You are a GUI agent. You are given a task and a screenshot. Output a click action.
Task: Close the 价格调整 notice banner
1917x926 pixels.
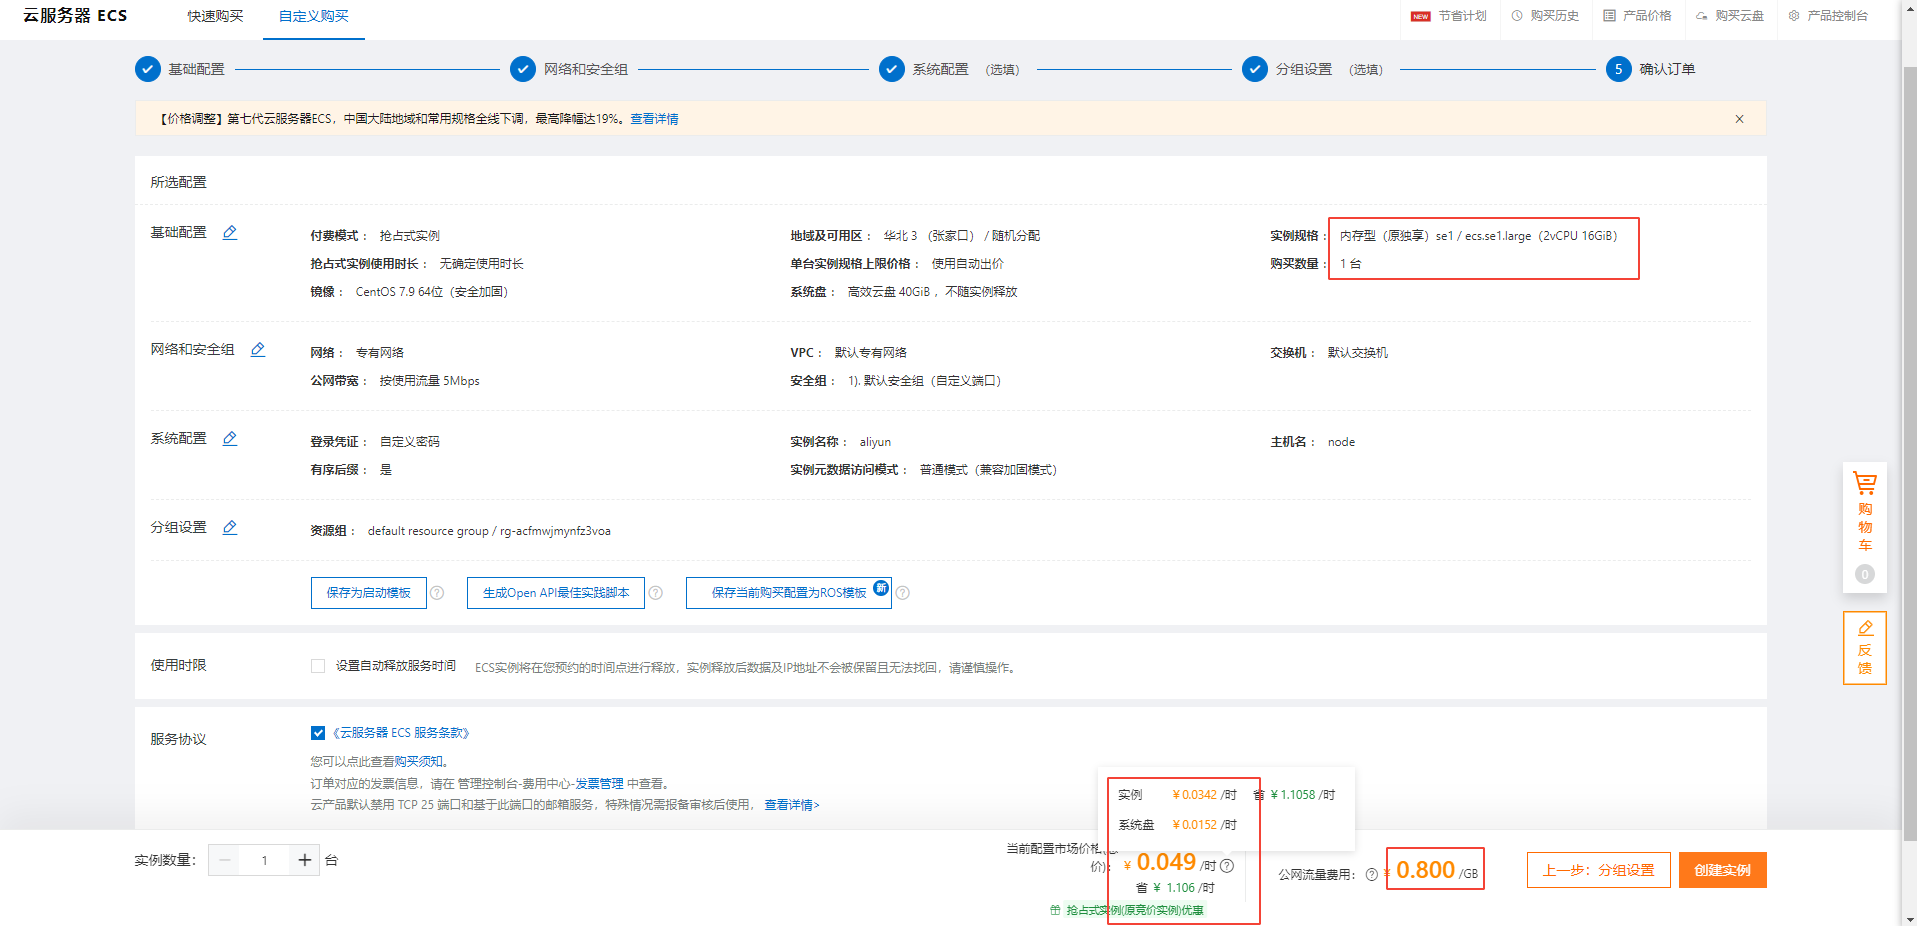[1739, 119]
